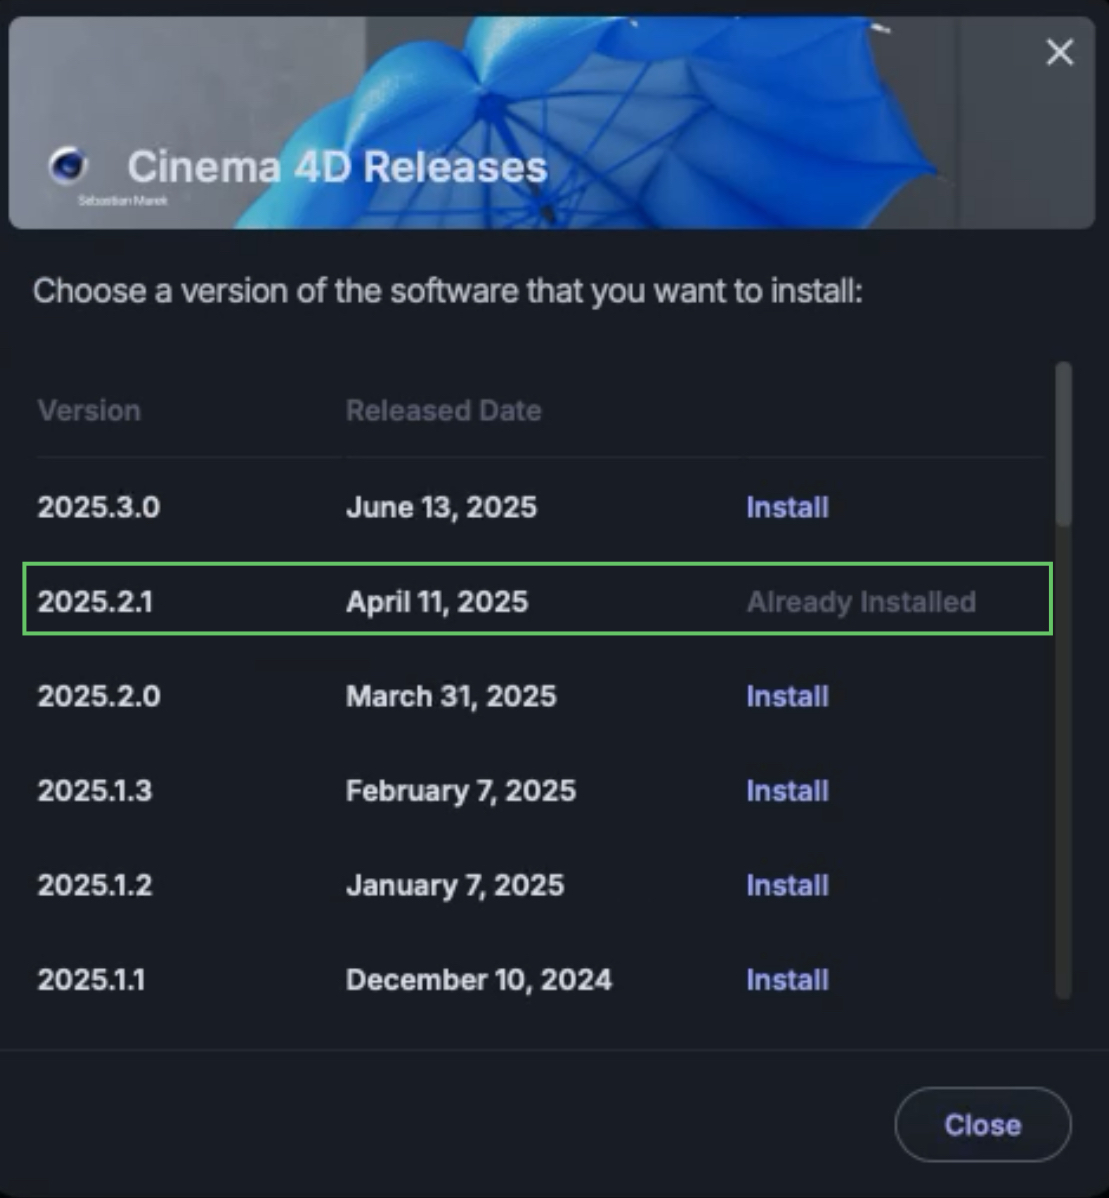Dismiss the dialog with the X icon

click(1059, 52)
